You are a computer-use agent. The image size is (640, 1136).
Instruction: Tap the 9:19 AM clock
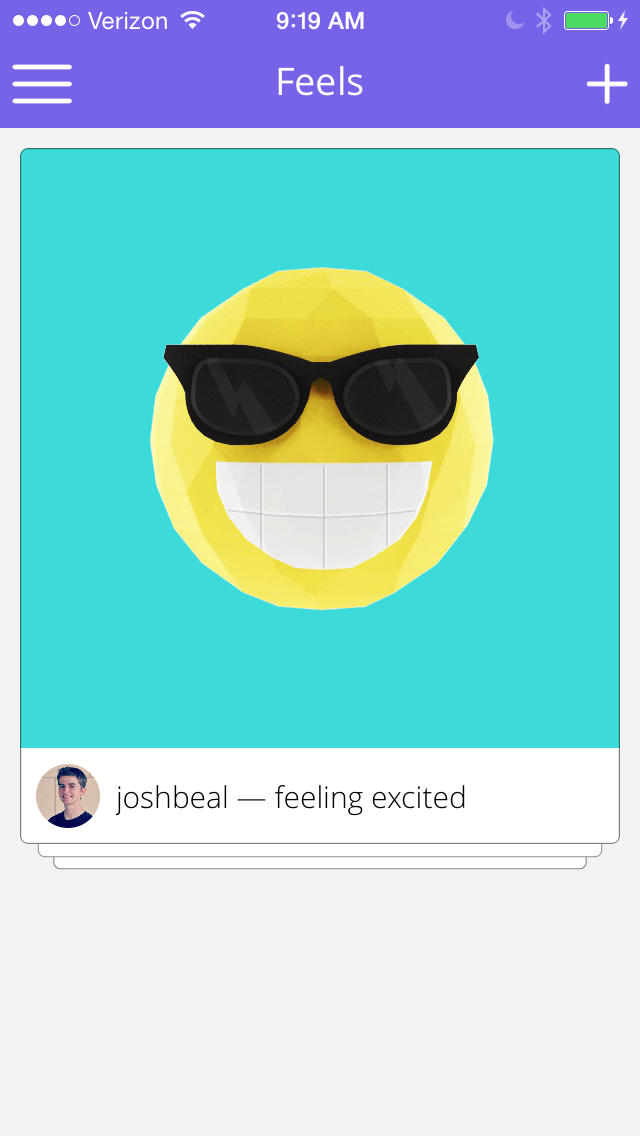[320, 20]
